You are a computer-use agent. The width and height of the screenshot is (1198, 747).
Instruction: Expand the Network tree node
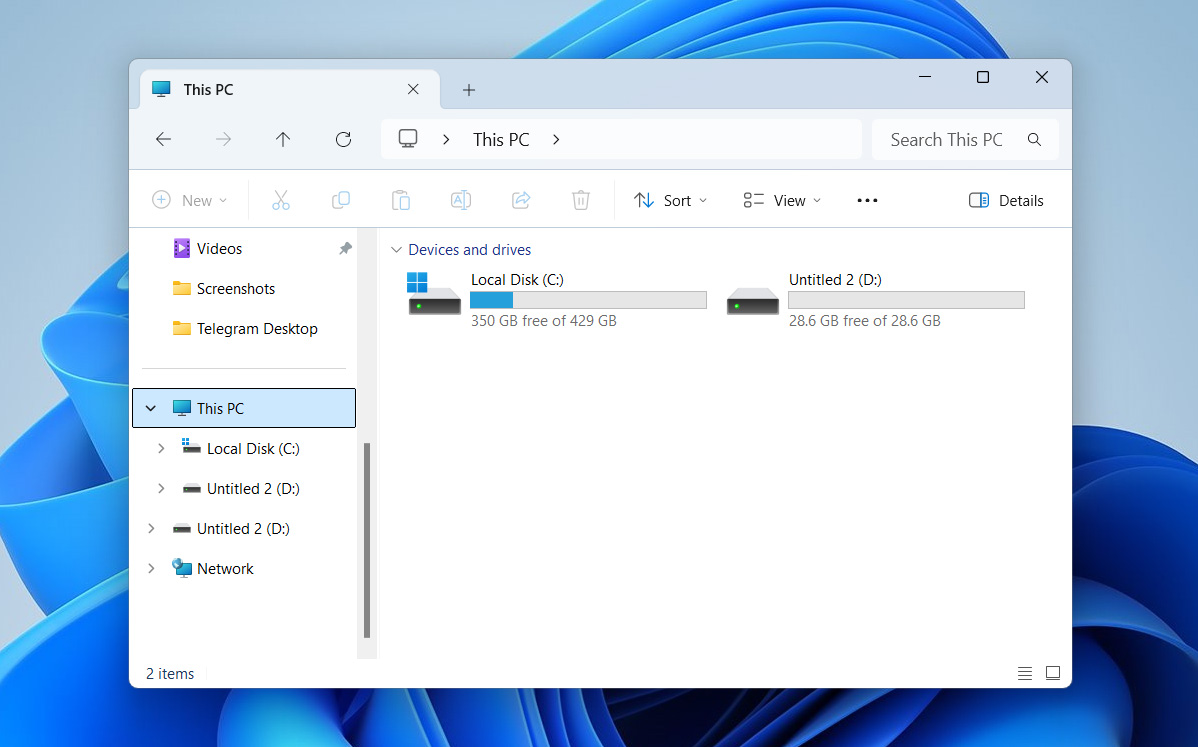tap(151, 568)
